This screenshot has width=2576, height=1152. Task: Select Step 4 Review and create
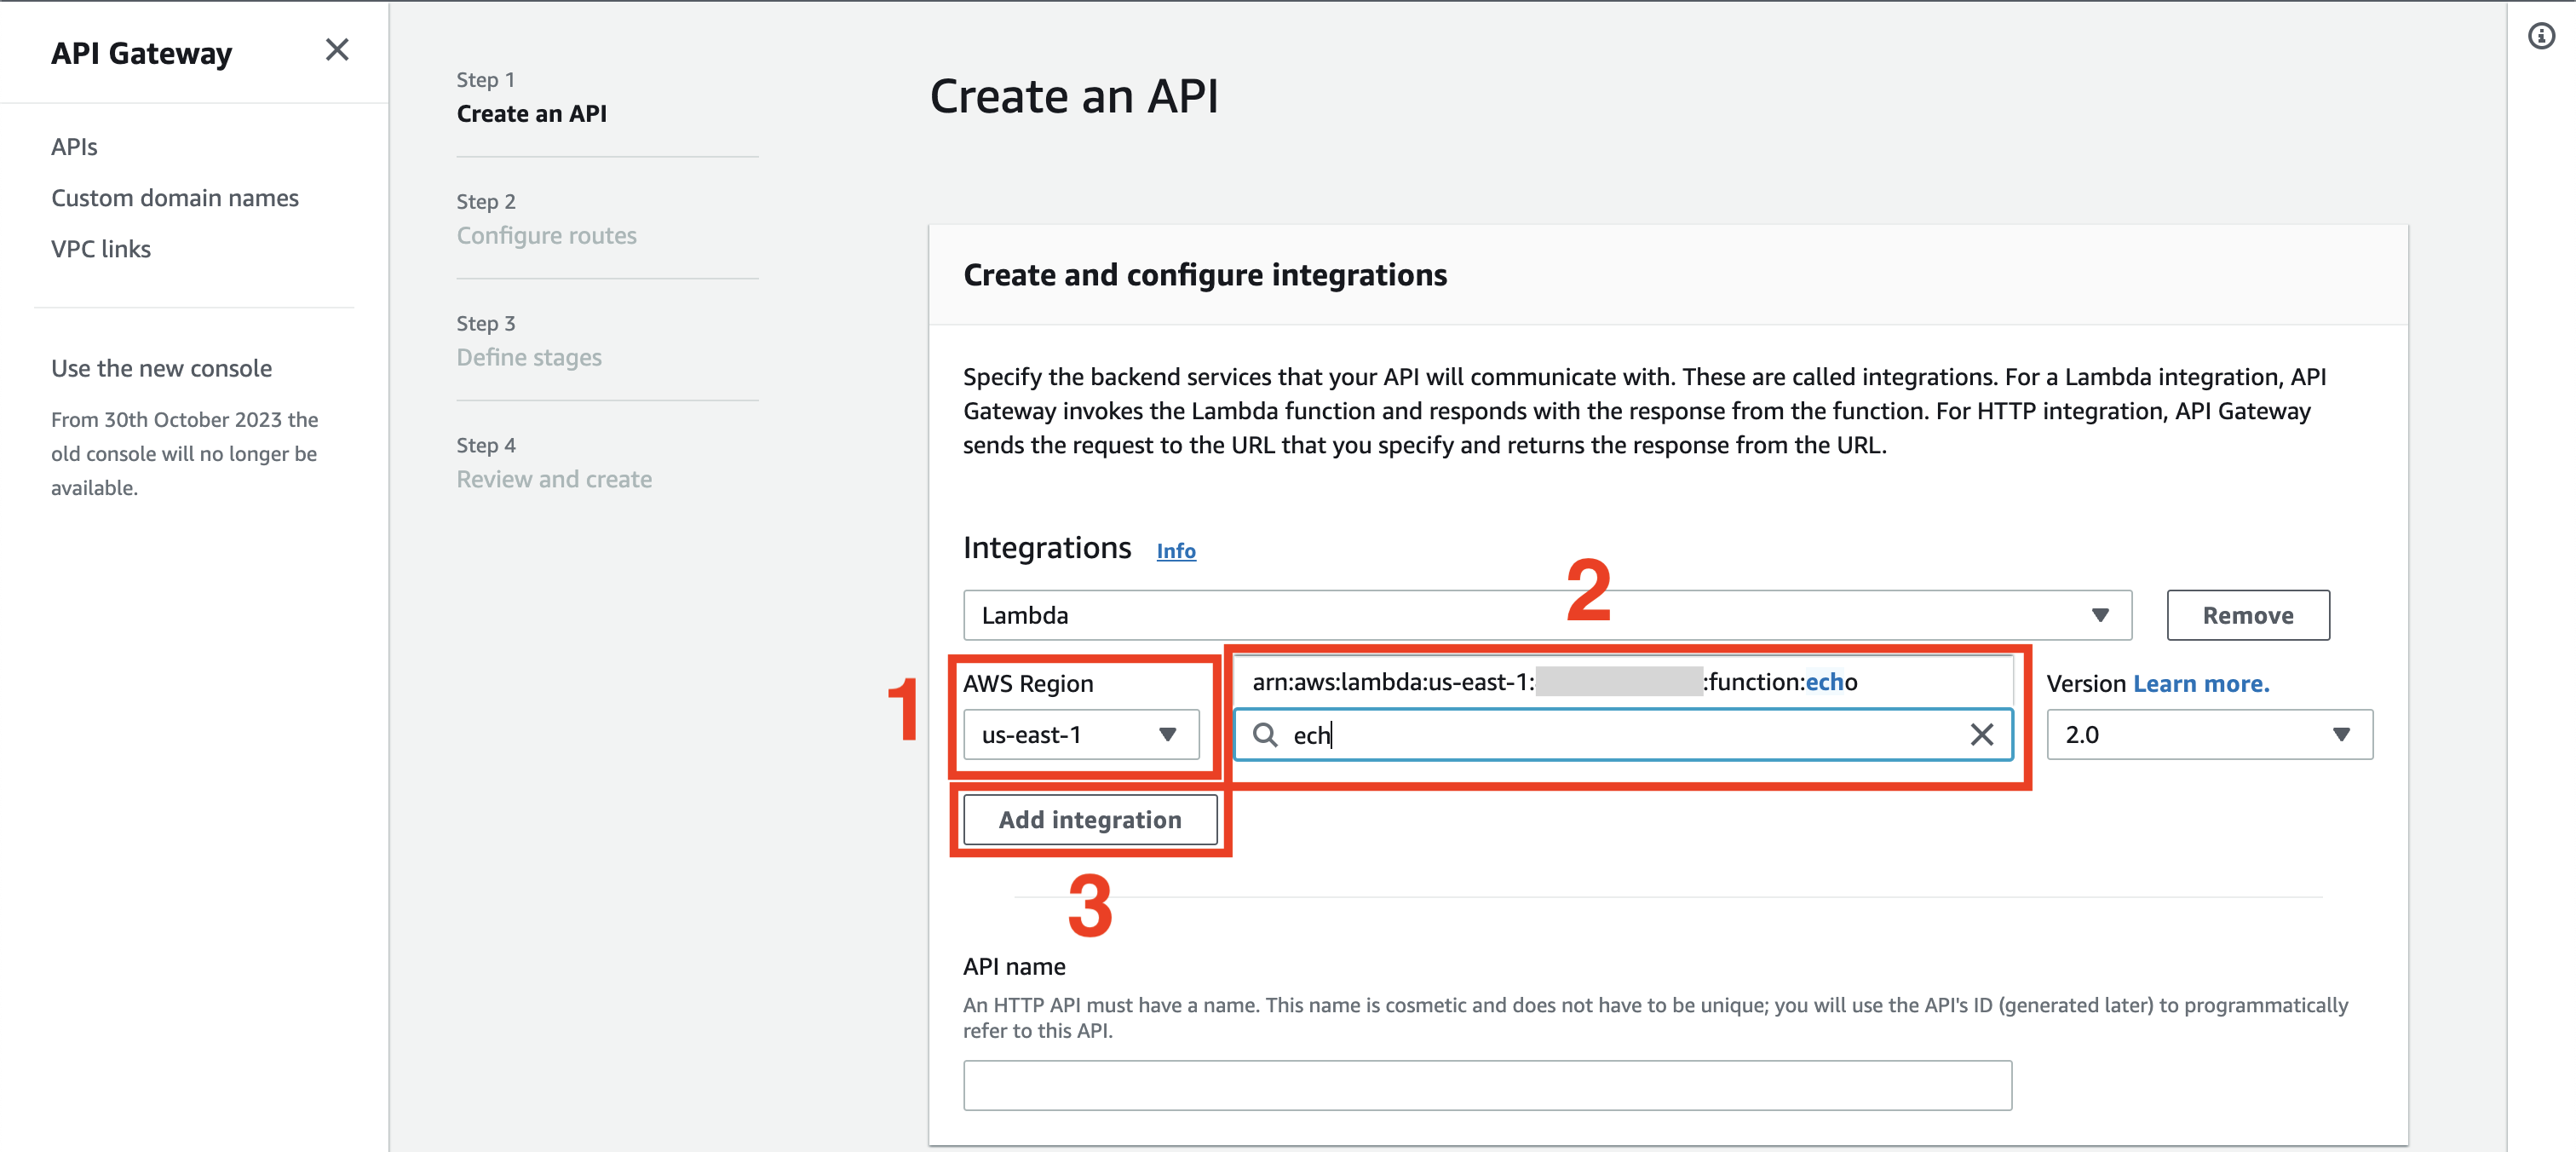(x=554, y=479)
